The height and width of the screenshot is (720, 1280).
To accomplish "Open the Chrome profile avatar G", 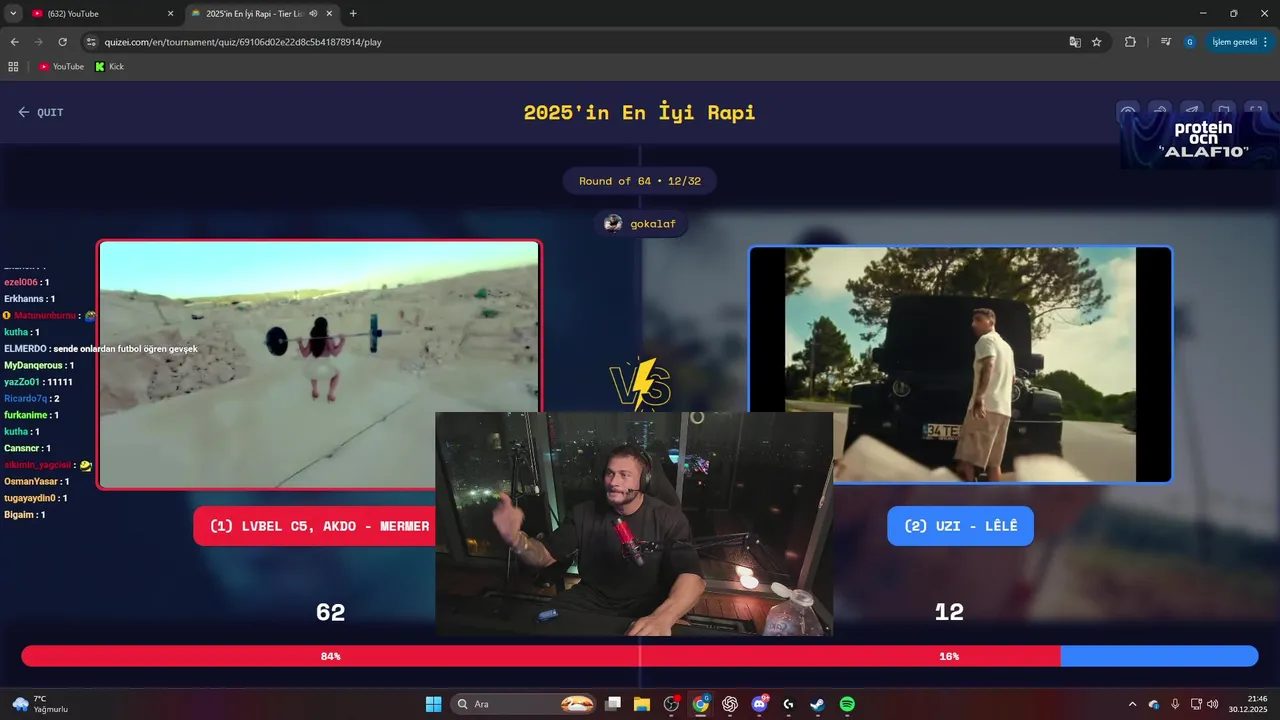I will tap(1190, 42).
